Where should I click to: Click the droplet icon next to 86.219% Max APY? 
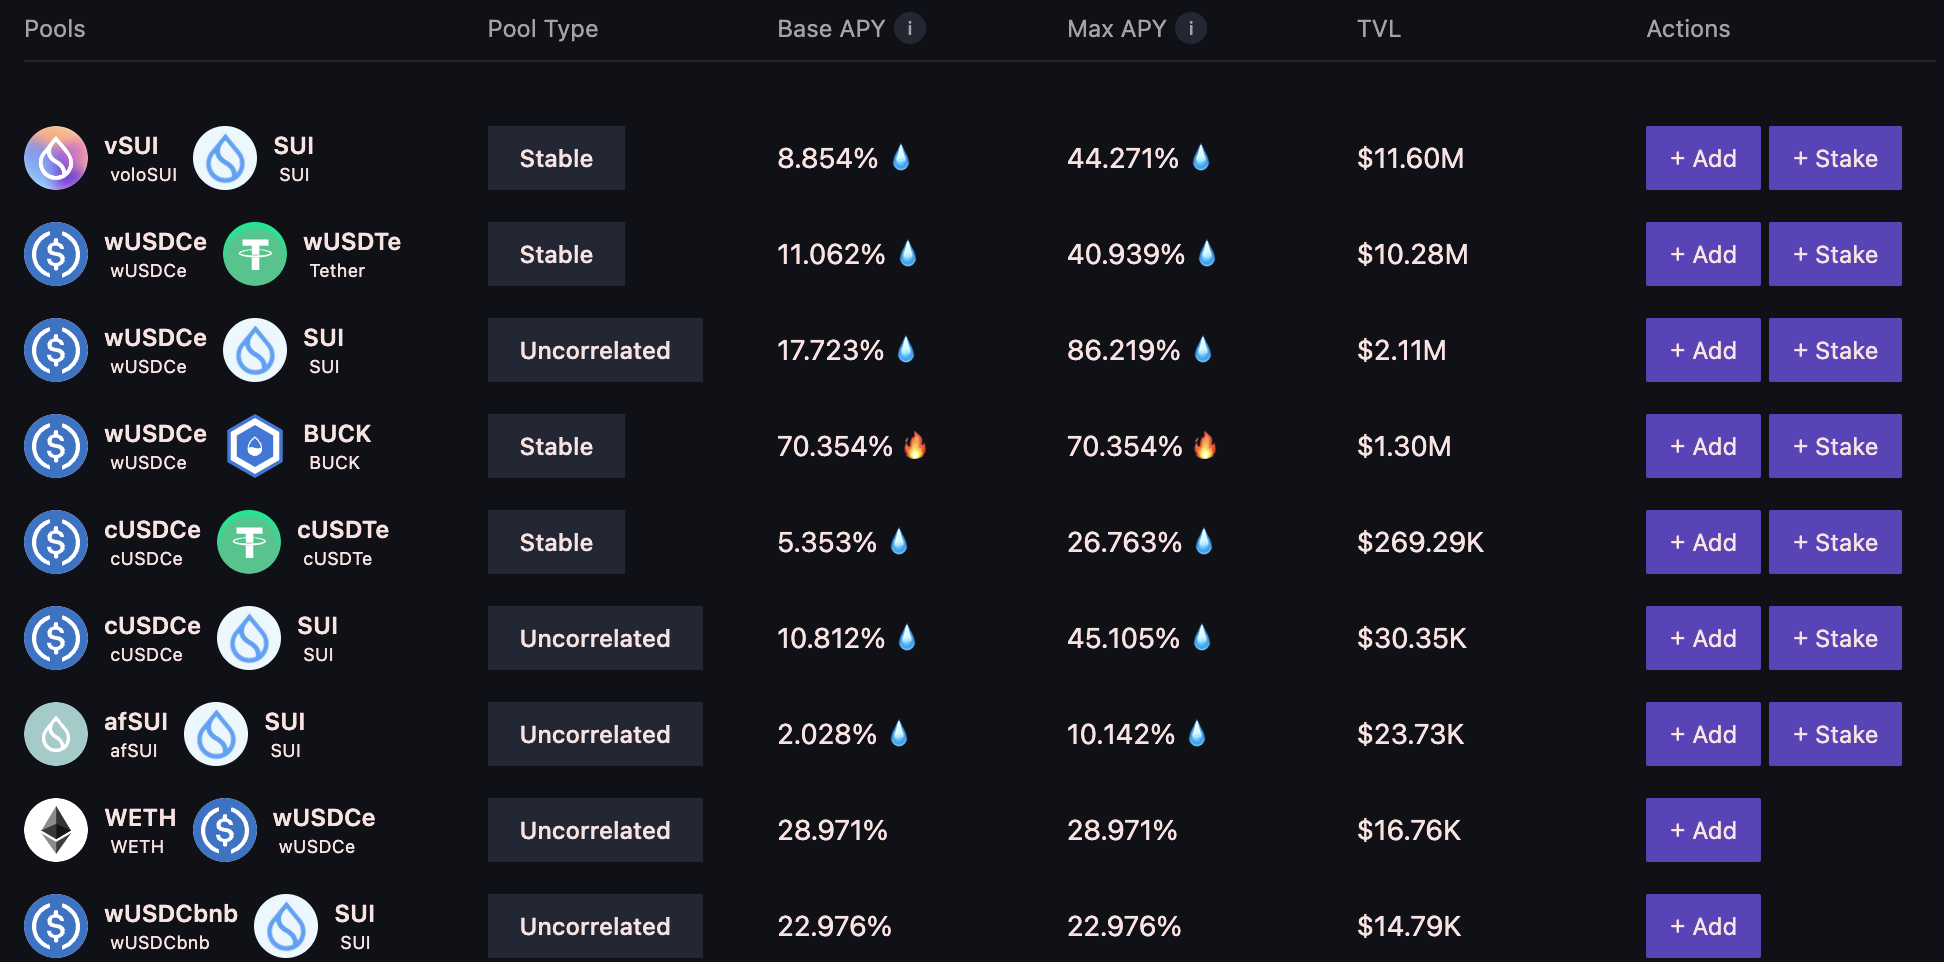click(x=1203, y=349)
